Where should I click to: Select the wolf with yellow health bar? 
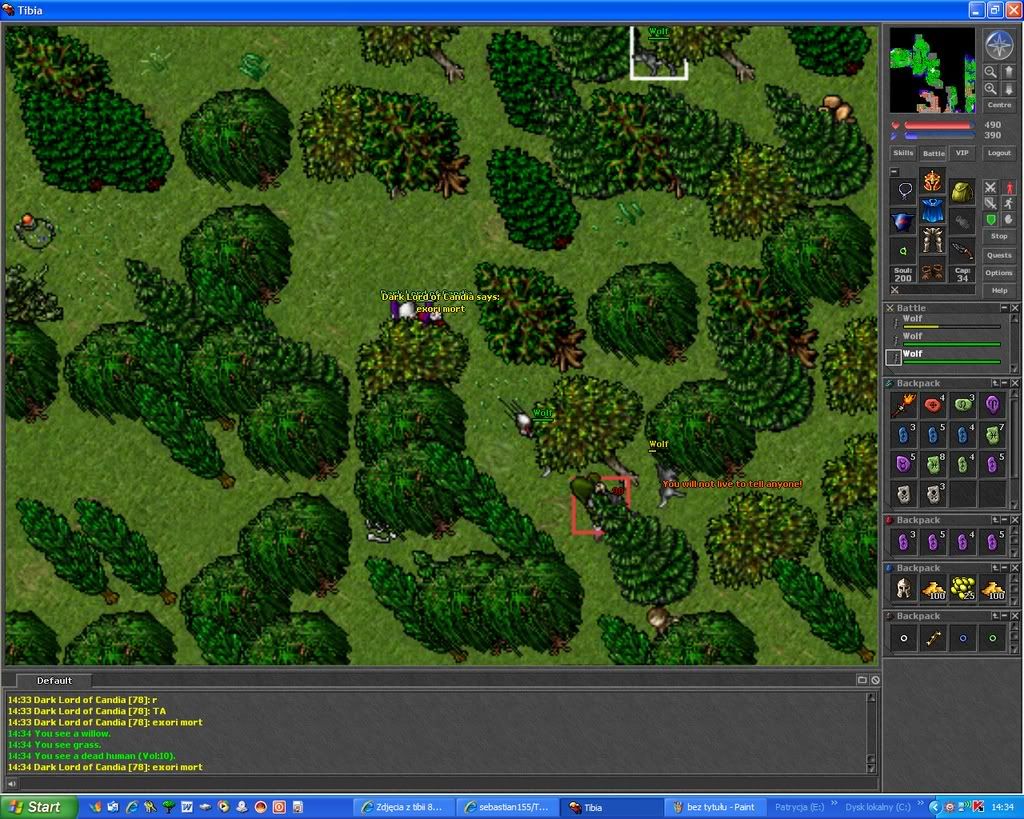(945, 322)
